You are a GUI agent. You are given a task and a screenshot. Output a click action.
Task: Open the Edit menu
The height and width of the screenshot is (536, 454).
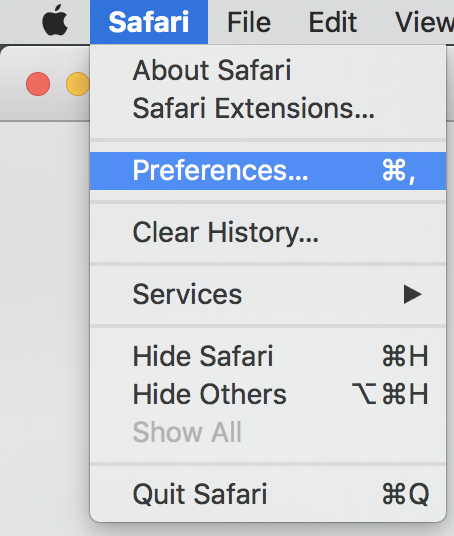click(x=333, y=22)
